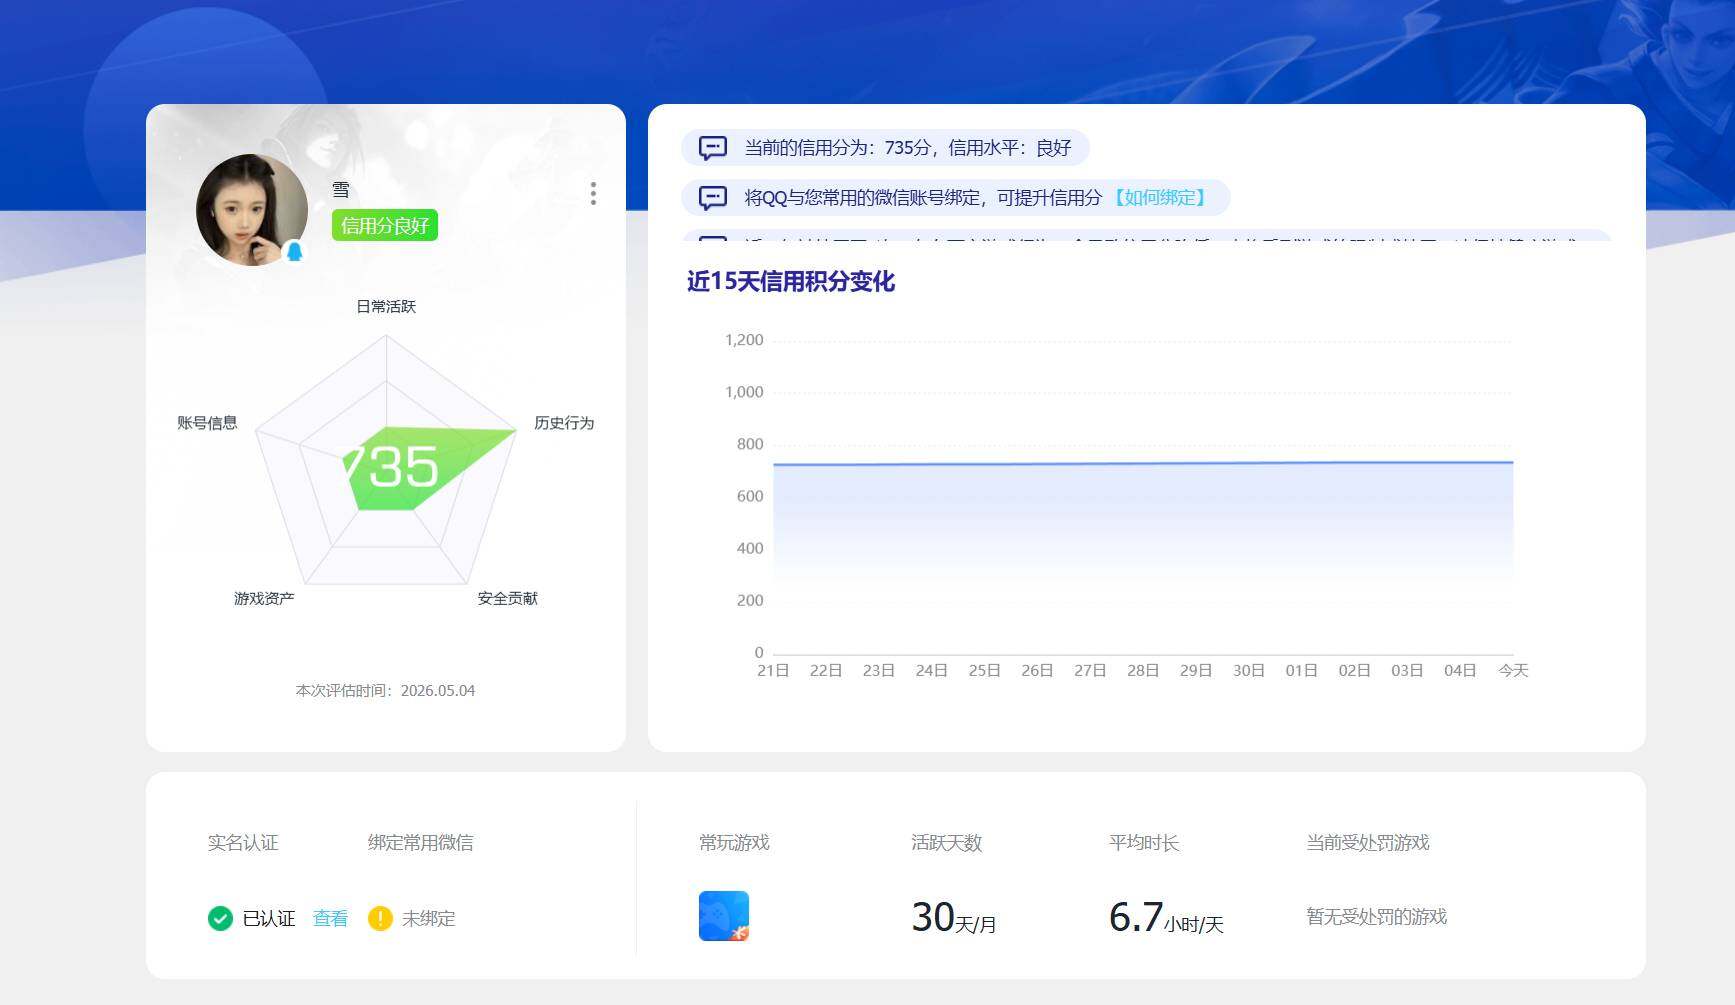Click the 25日 label on chart axis
The width and height of the screenshot is (1735, 1005).
[x=984, y=671]
